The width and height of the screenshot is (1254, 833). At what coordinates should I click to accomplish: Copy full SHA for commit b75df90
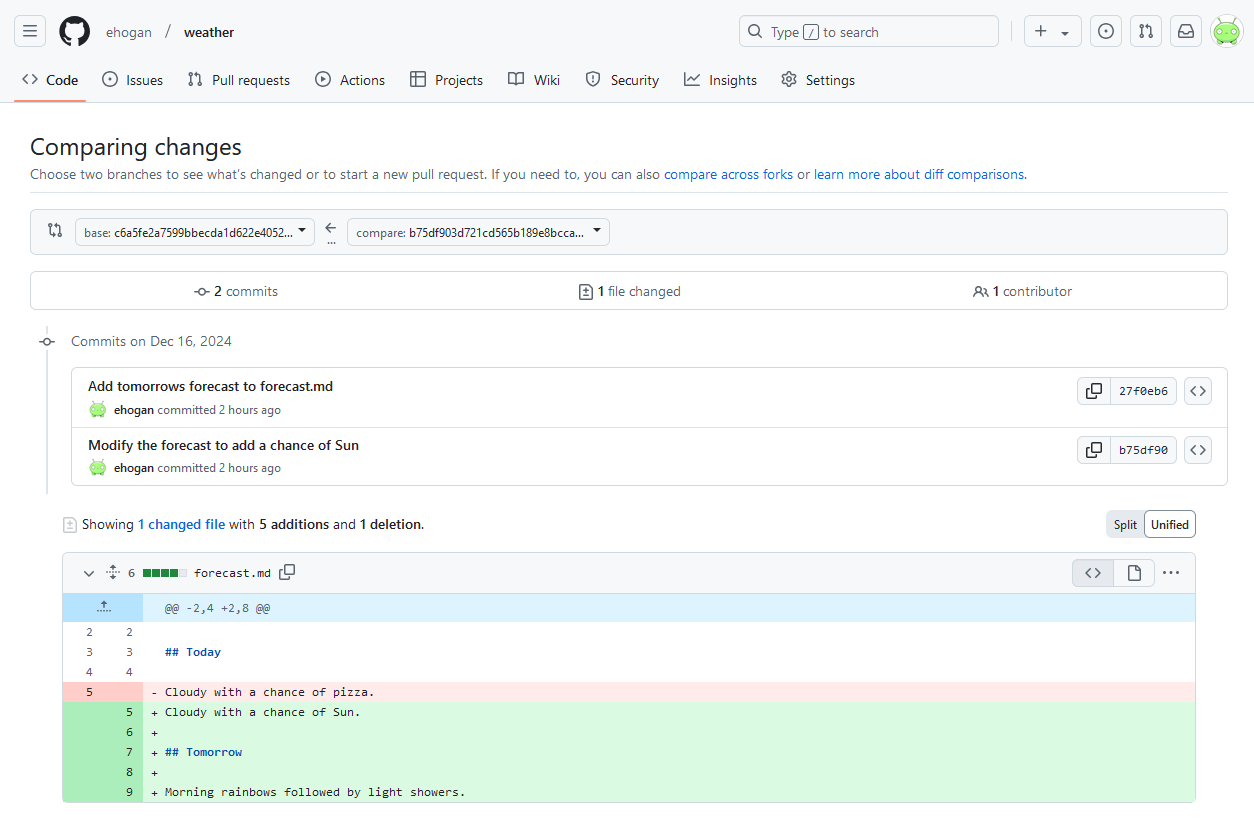click(x=1094, y=450)
